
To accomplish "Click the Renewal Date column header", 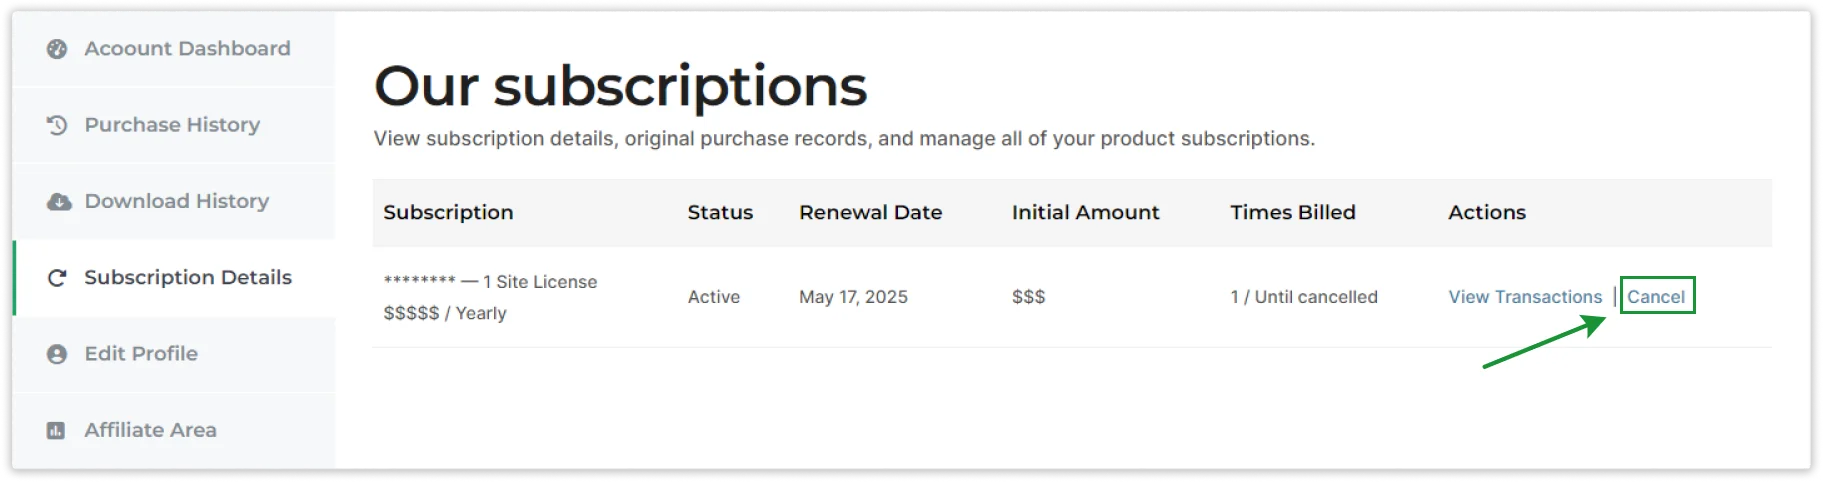I will (x=870, y=213).
